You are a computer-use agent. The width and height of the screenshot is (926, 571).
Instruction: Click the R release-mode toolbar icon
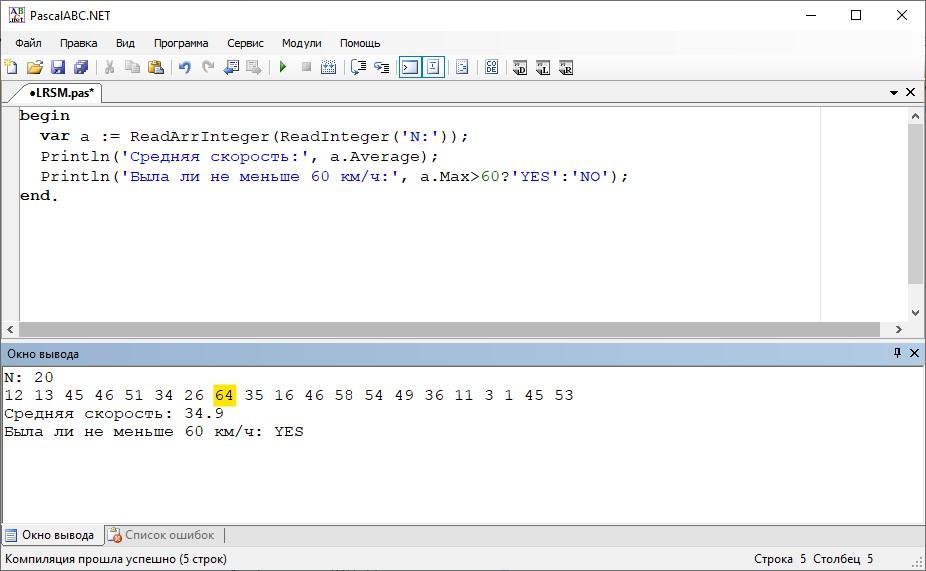[x=566, y=67]
